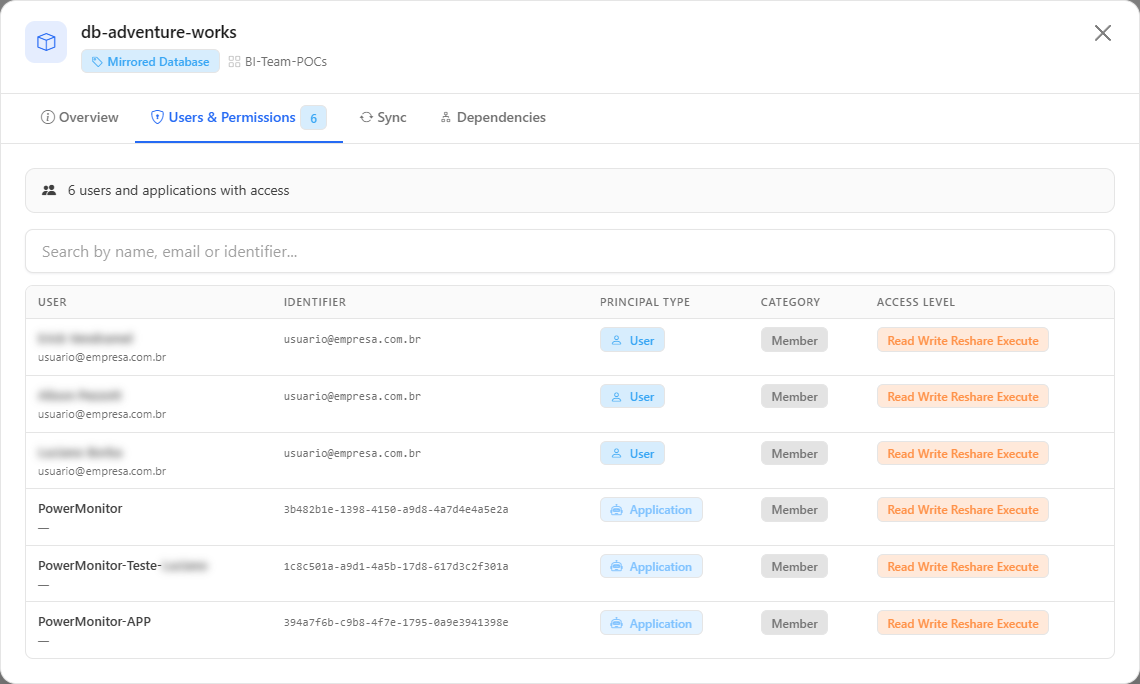Screen dimensions: 1140x684
Task: Click the sync arrows icon
Action: [366, 118]
